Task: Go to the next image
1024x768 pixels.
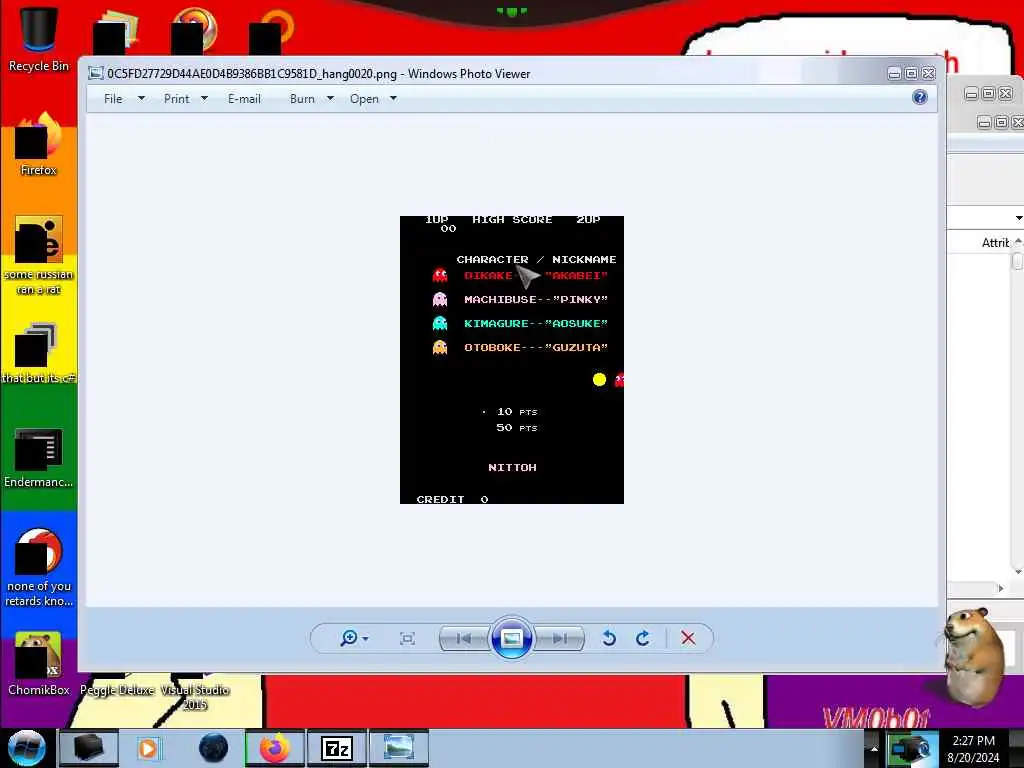Action: 560,639
